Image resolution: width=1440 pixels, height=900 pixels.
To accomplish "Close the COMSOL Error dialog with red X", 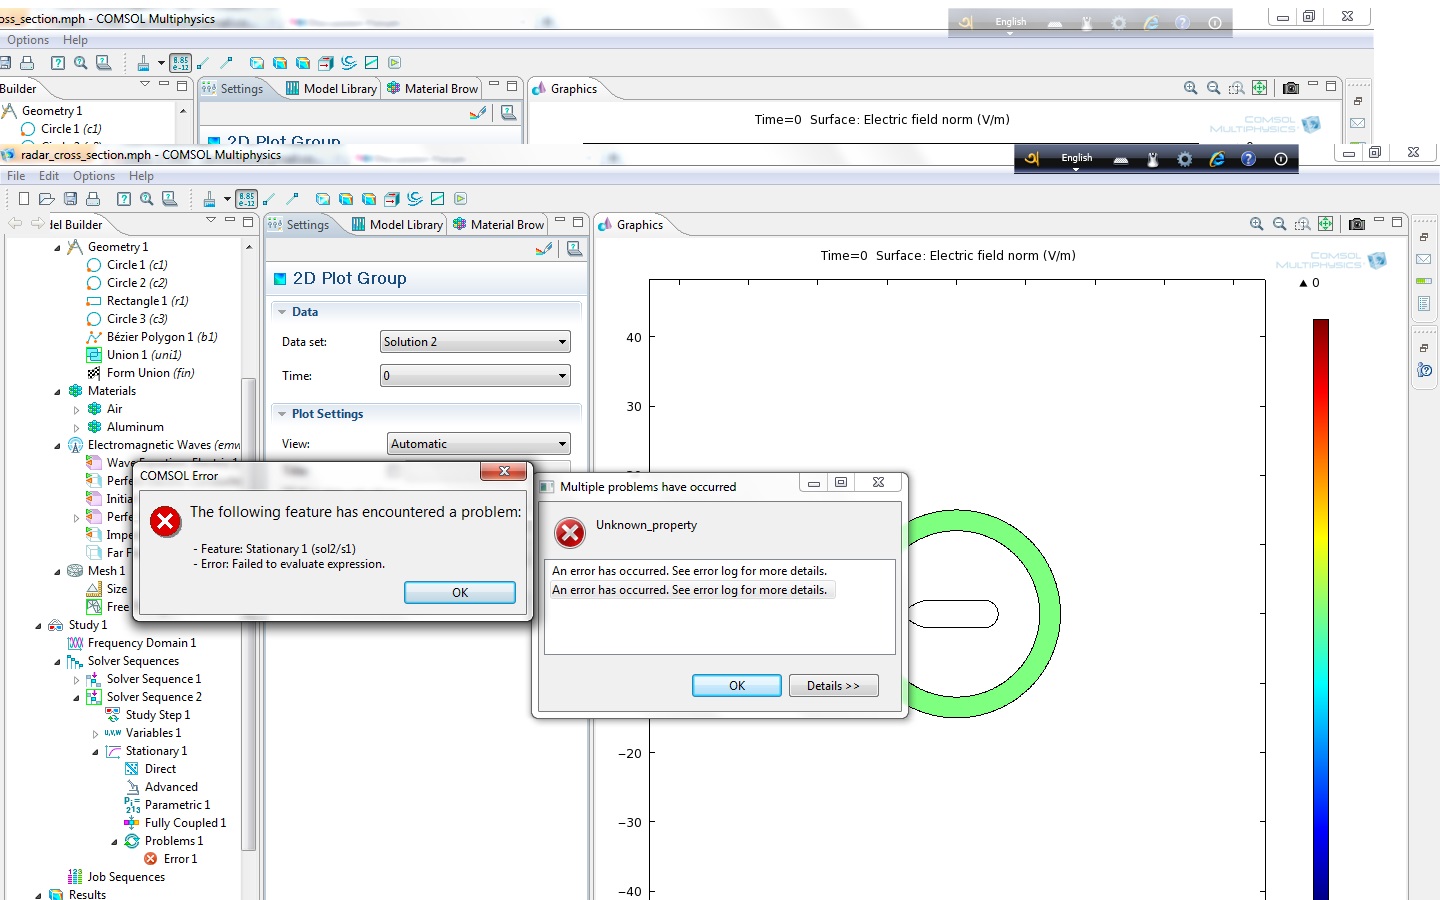I will (504, 471).
